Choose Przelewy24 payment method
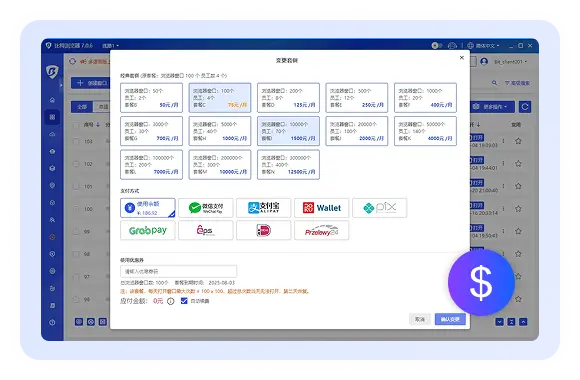 click(x=321, y=231)
